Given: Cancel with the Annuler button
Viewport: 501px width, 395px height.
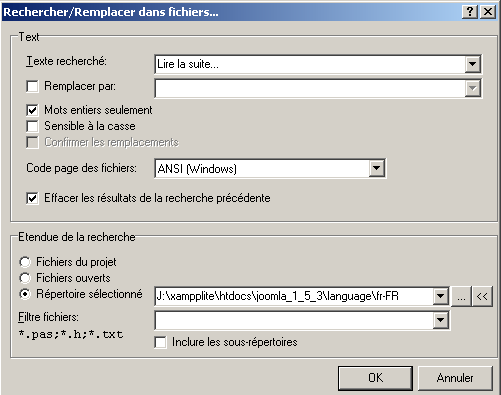Looking at the screenshot, I should (455, 378).
